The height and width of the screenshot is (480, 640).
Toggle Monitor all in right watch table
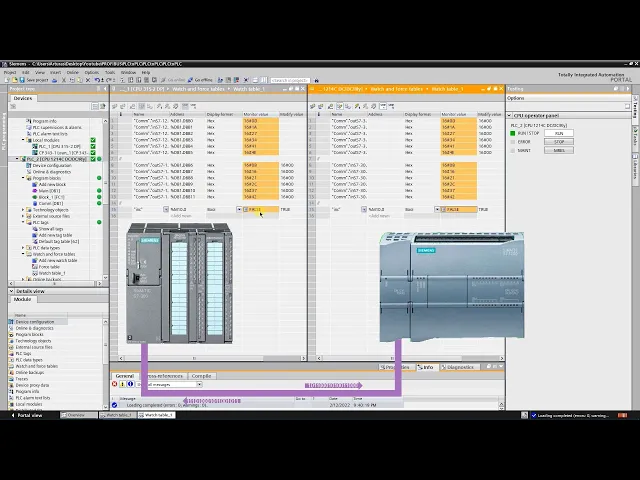[x=383, y=106]
